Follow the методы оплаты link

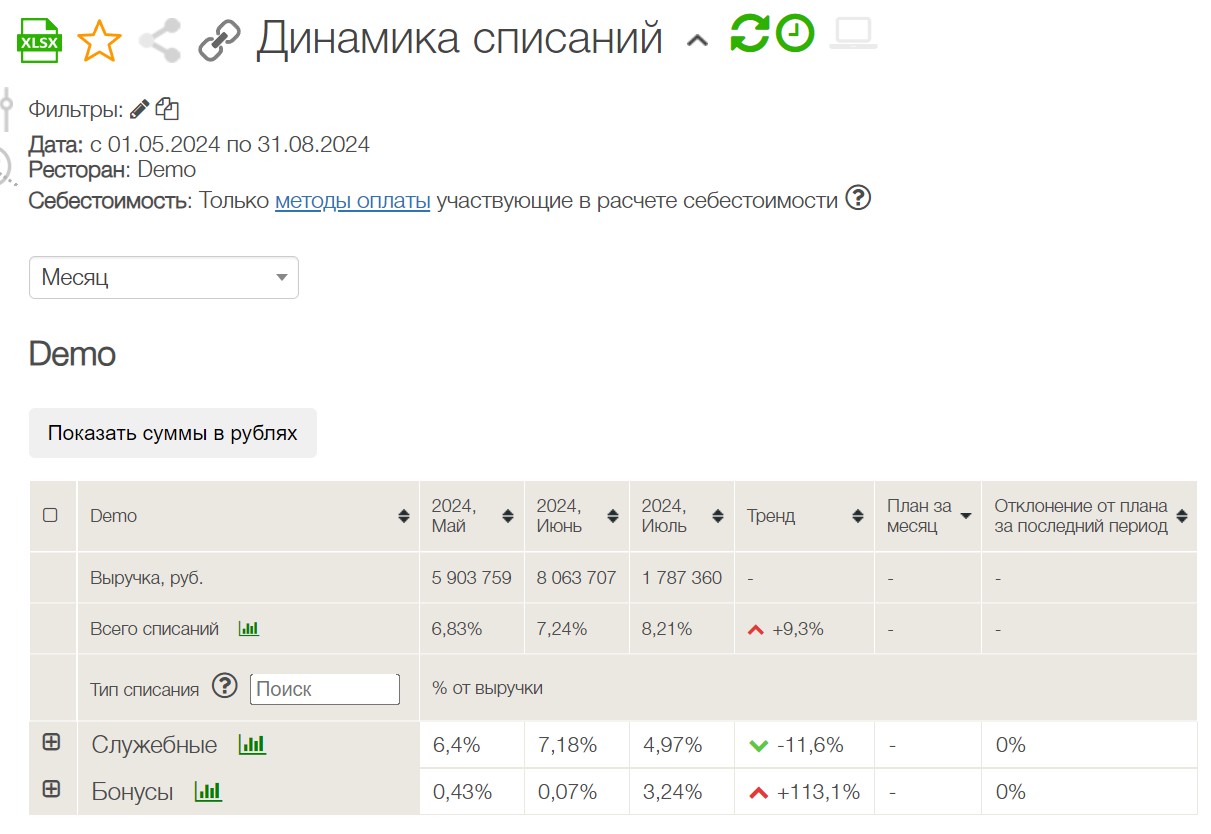(352, 200)
